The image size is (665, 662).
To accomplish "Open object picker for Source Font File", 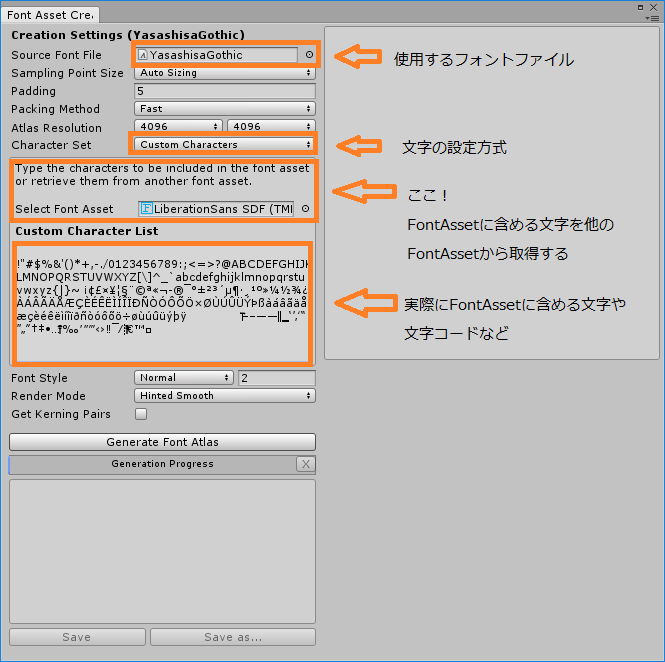I will (309, 55).
